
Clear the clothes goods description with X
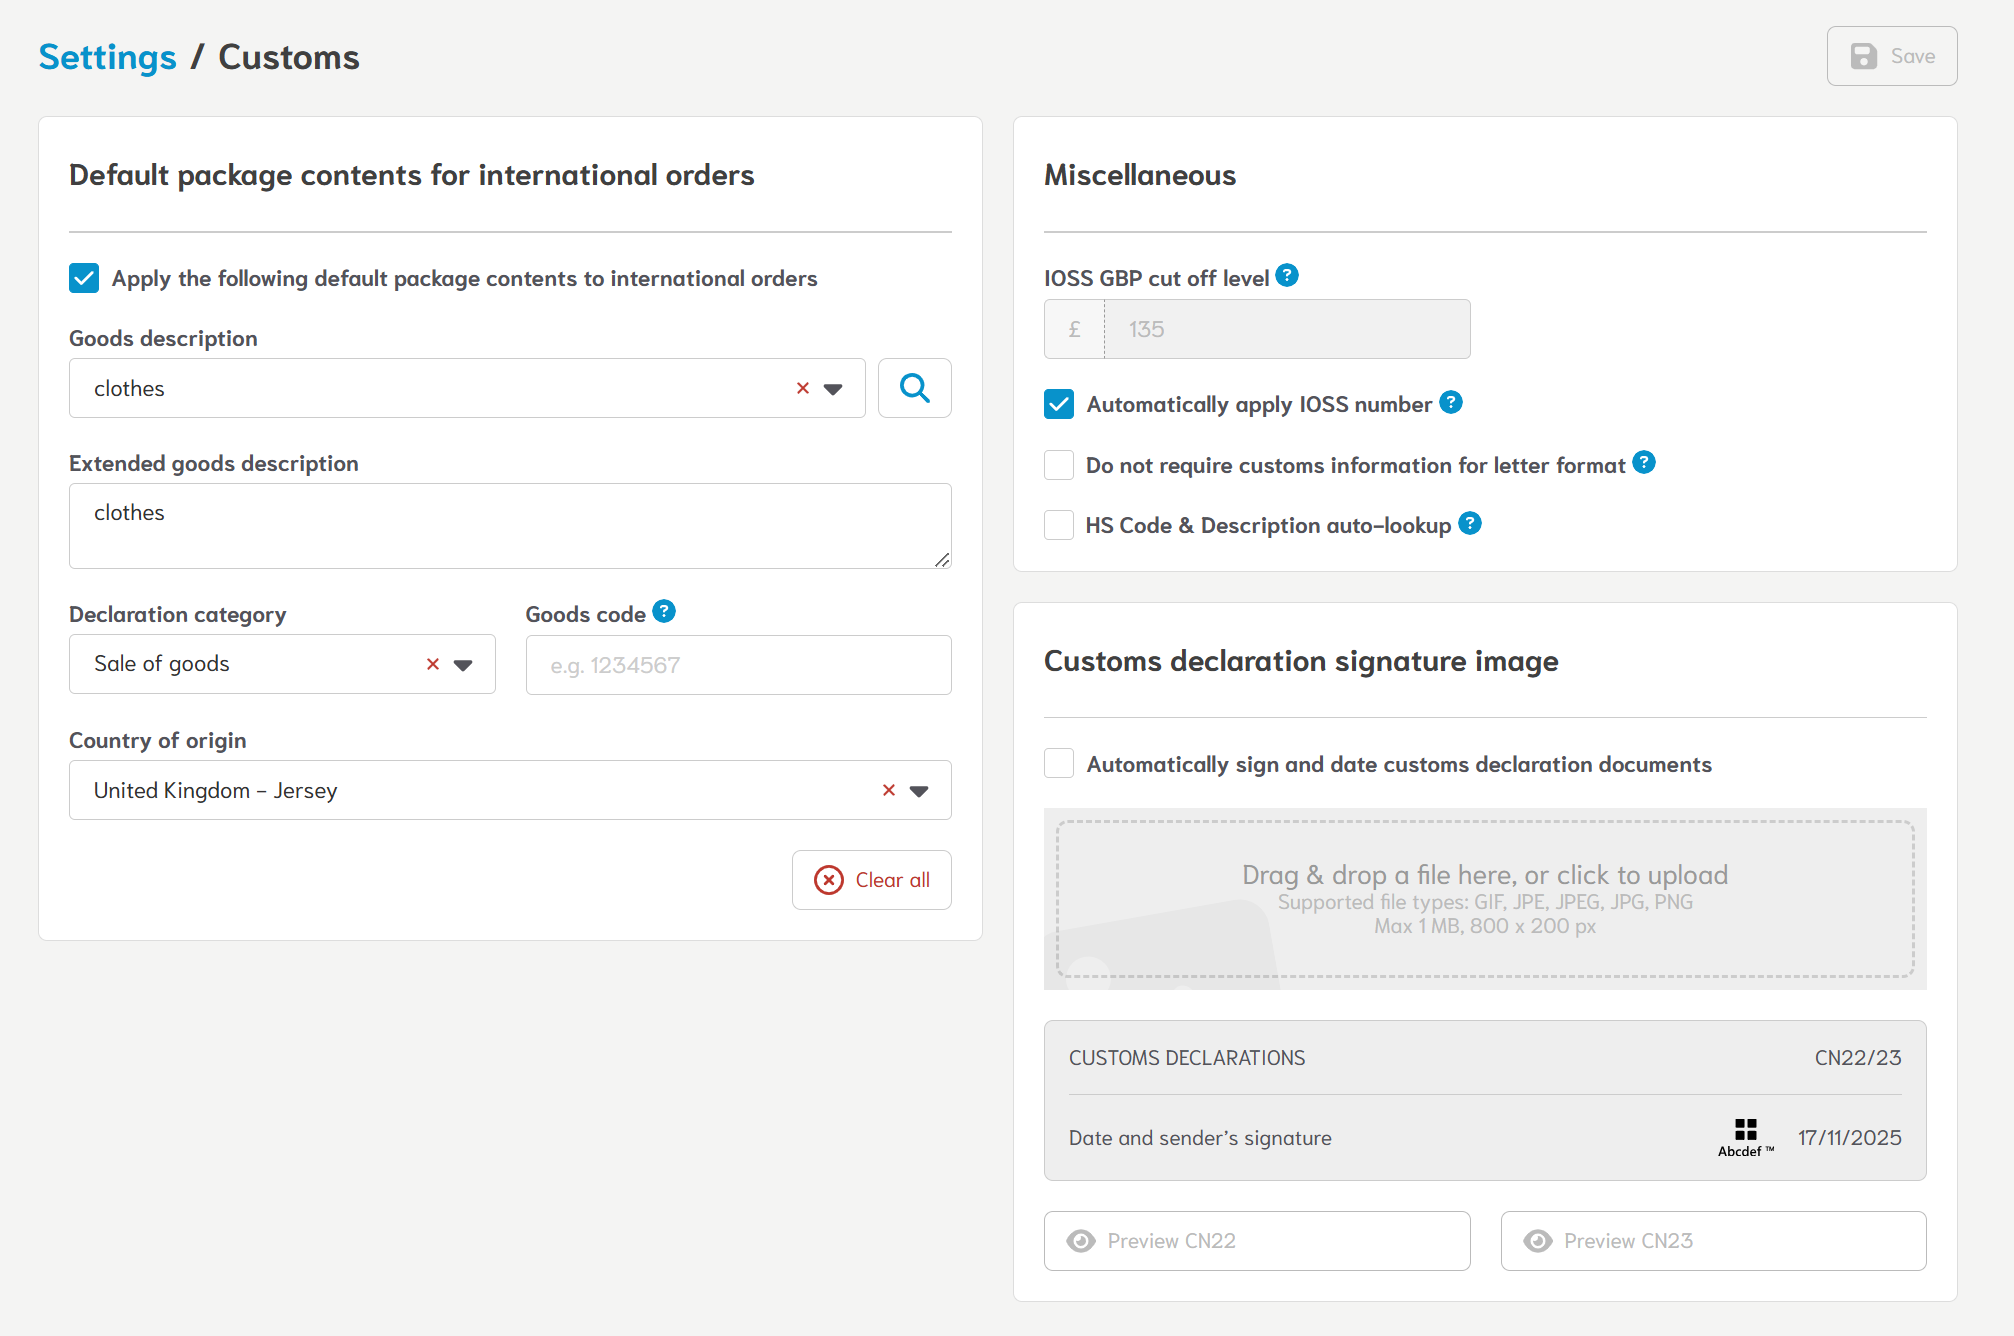[x=802, y=388]
